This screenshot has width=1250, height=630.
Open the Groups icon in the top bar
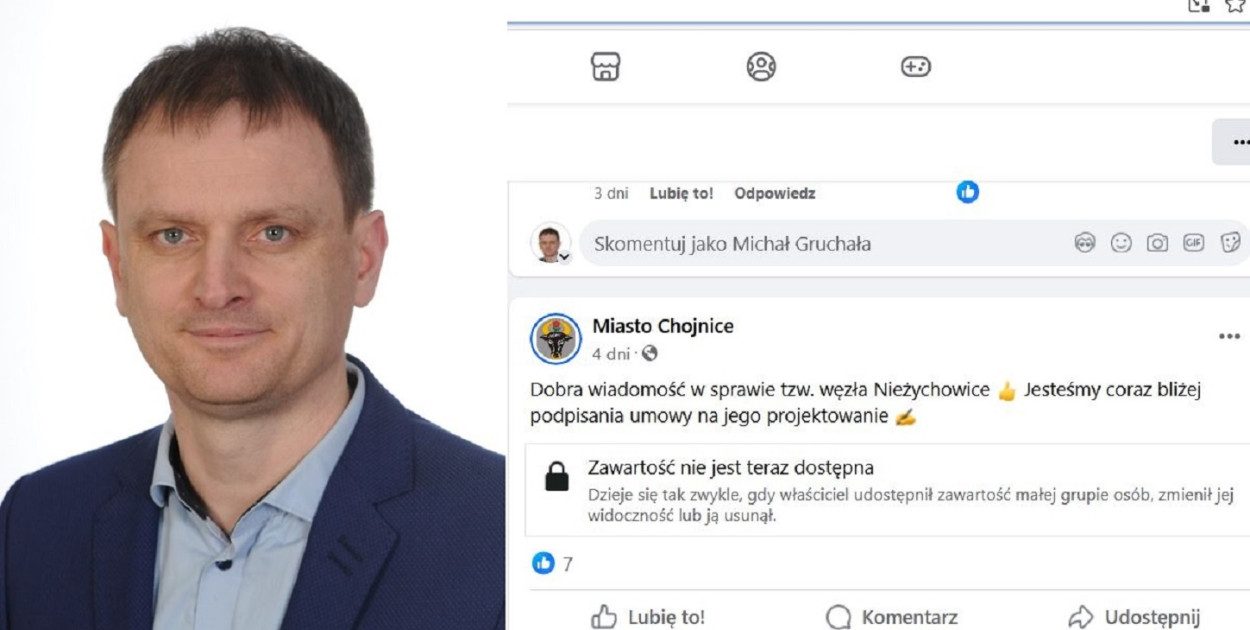tap(761, 67)
